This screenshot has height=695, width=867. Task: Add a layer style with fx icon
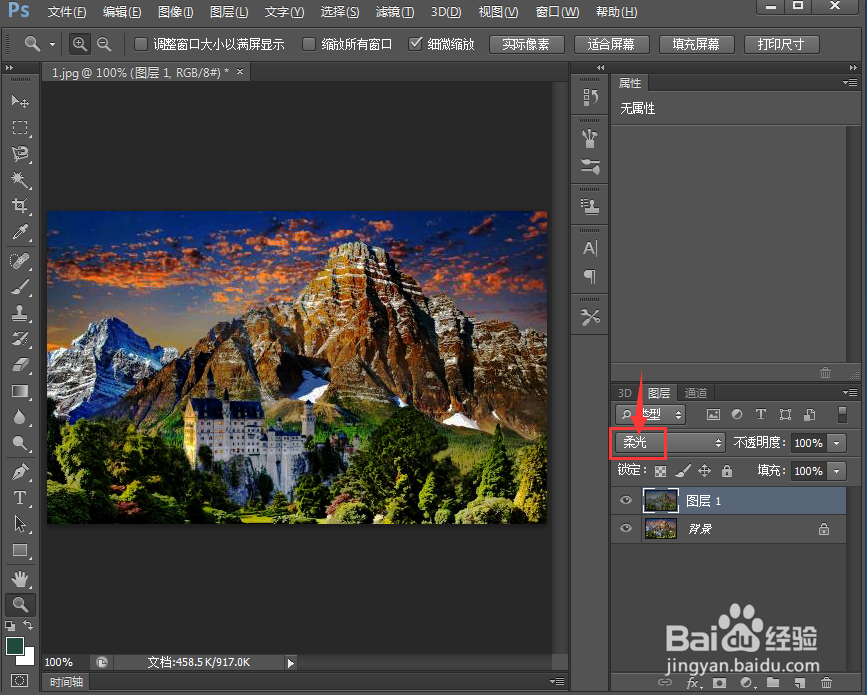(693, 683)
